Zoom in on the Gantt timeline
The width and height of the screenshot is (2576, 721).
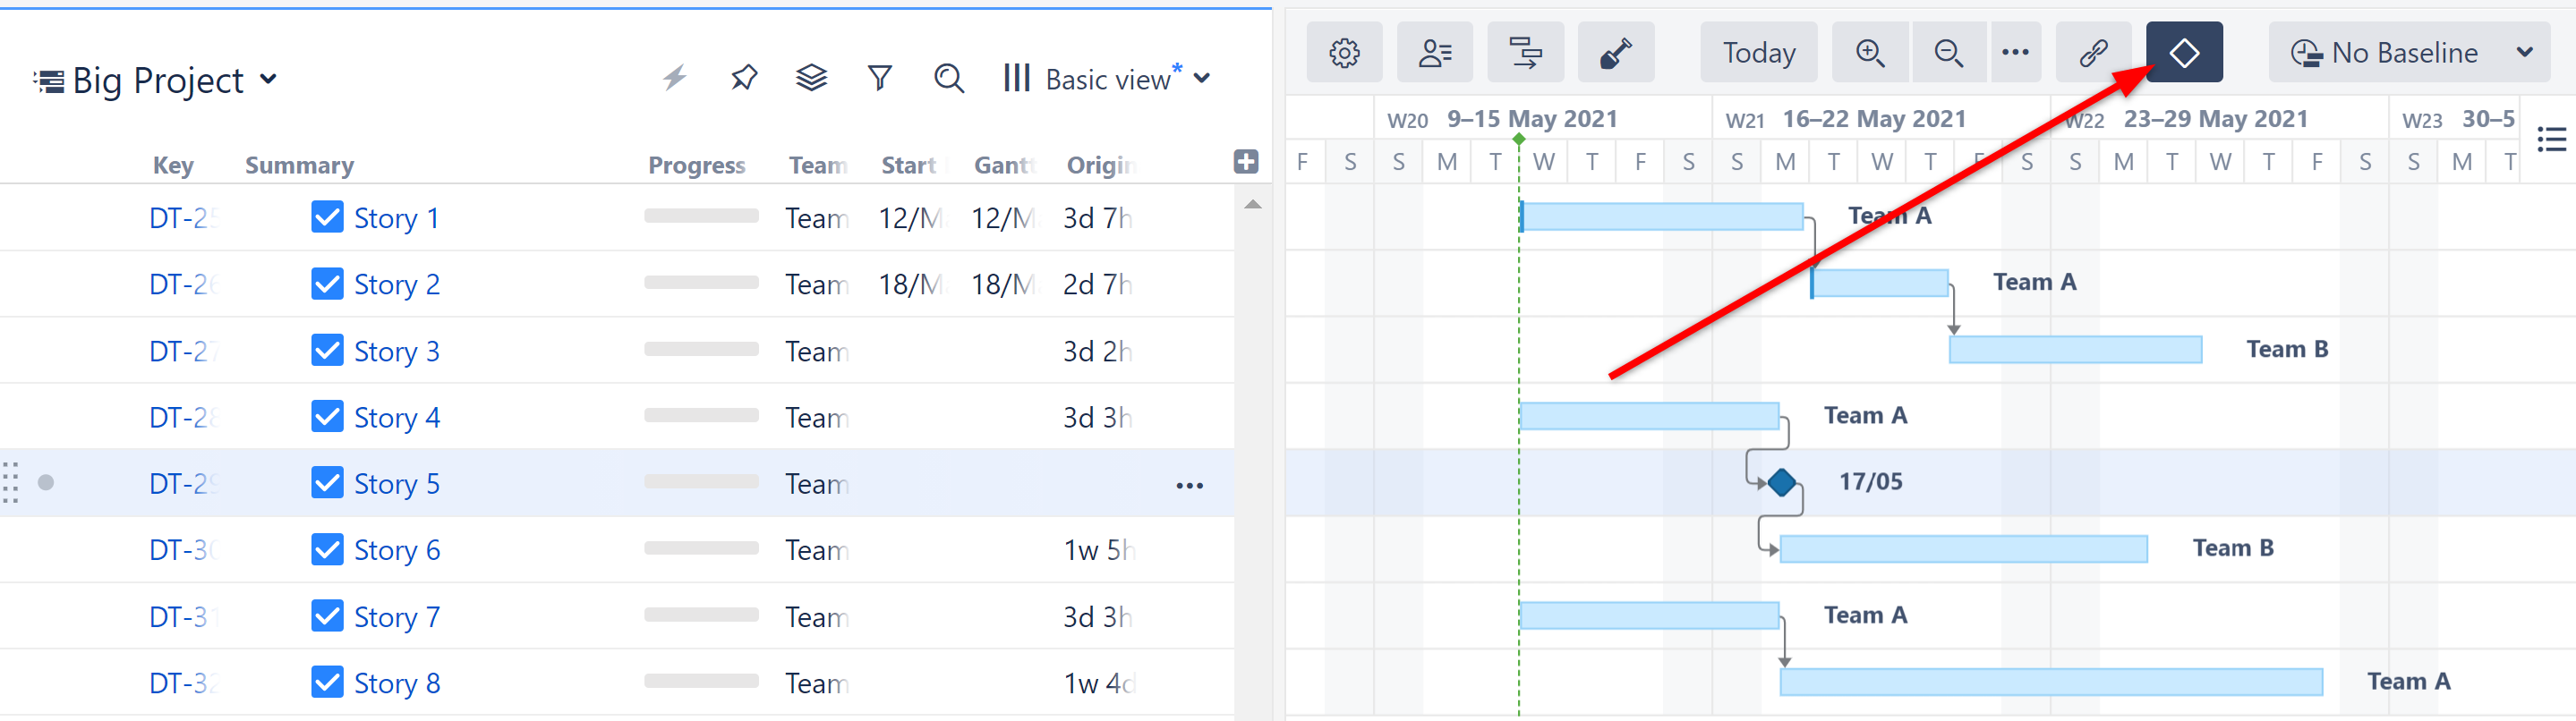(x=1870, y=53)
